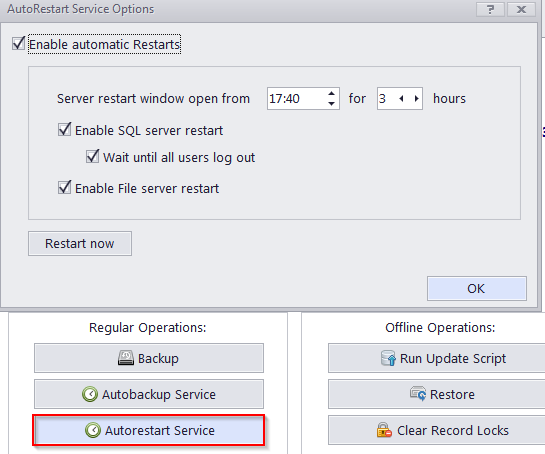Toggle Wait until all users log out
This screenshot has height=454, width=545.
[92, 157]
